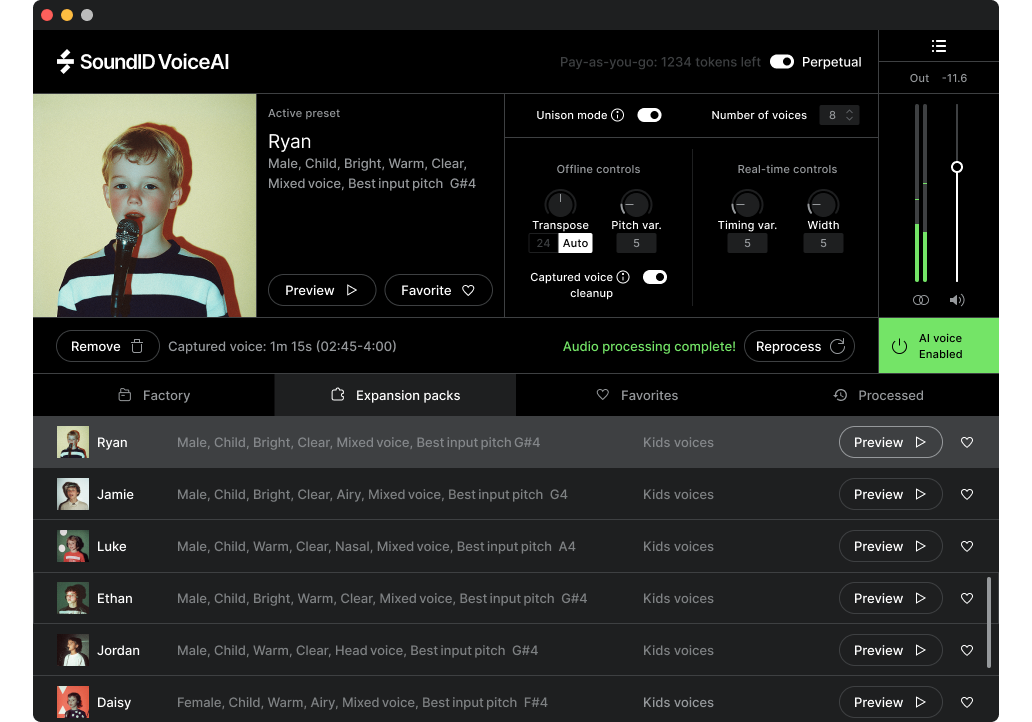Select the Jamie voice thumbnail
The width and height of the screenshot is (1032, 722).
[72, 494]
